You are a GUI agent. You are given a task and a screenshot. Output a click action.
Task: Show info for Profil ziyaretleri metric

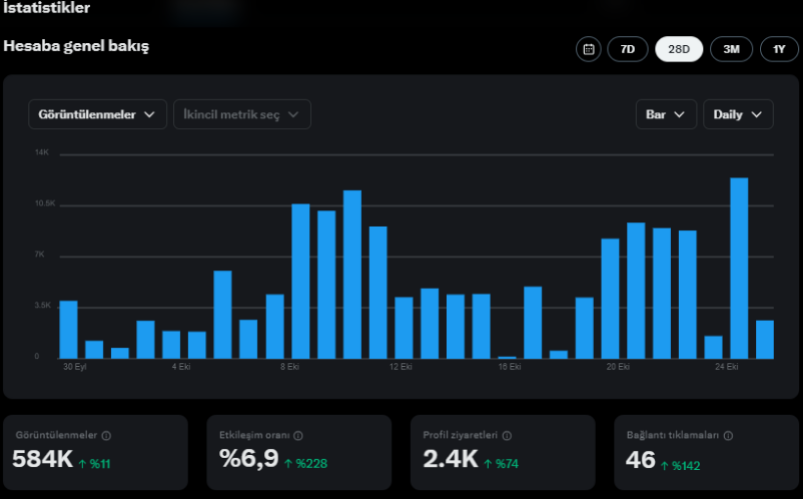coord(506,435)
